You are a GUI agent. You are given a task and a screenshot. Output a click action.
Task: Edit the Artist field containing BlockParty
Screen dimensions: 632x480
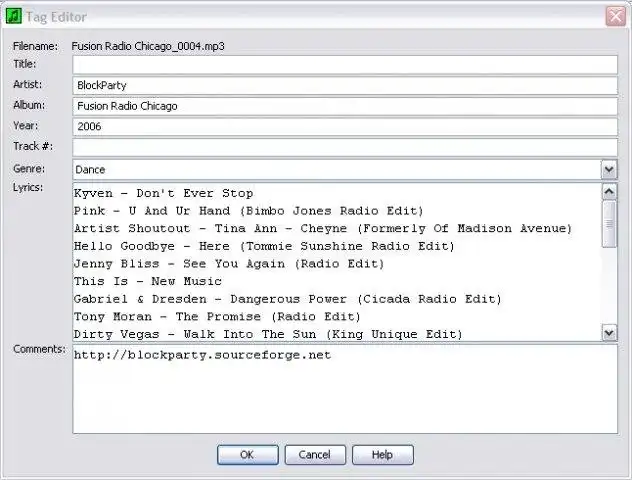pos(345,85)
